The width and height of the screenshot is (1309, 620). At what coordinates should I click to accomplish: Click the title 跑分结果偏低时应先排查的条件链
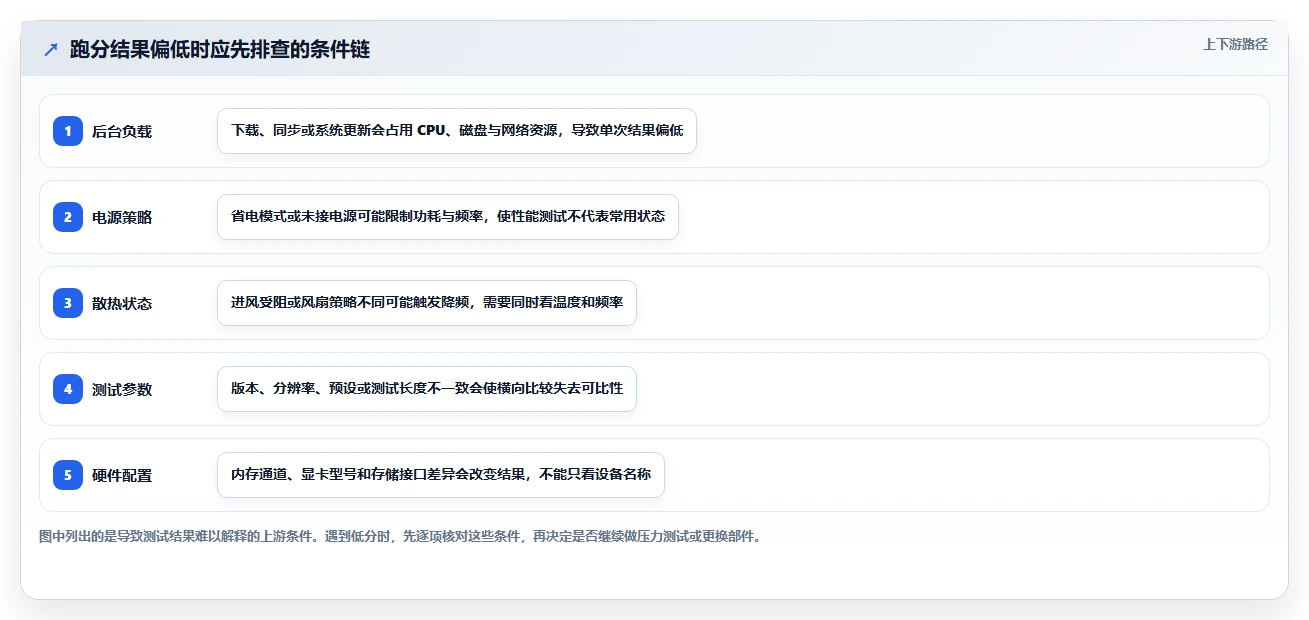(220, 49)
